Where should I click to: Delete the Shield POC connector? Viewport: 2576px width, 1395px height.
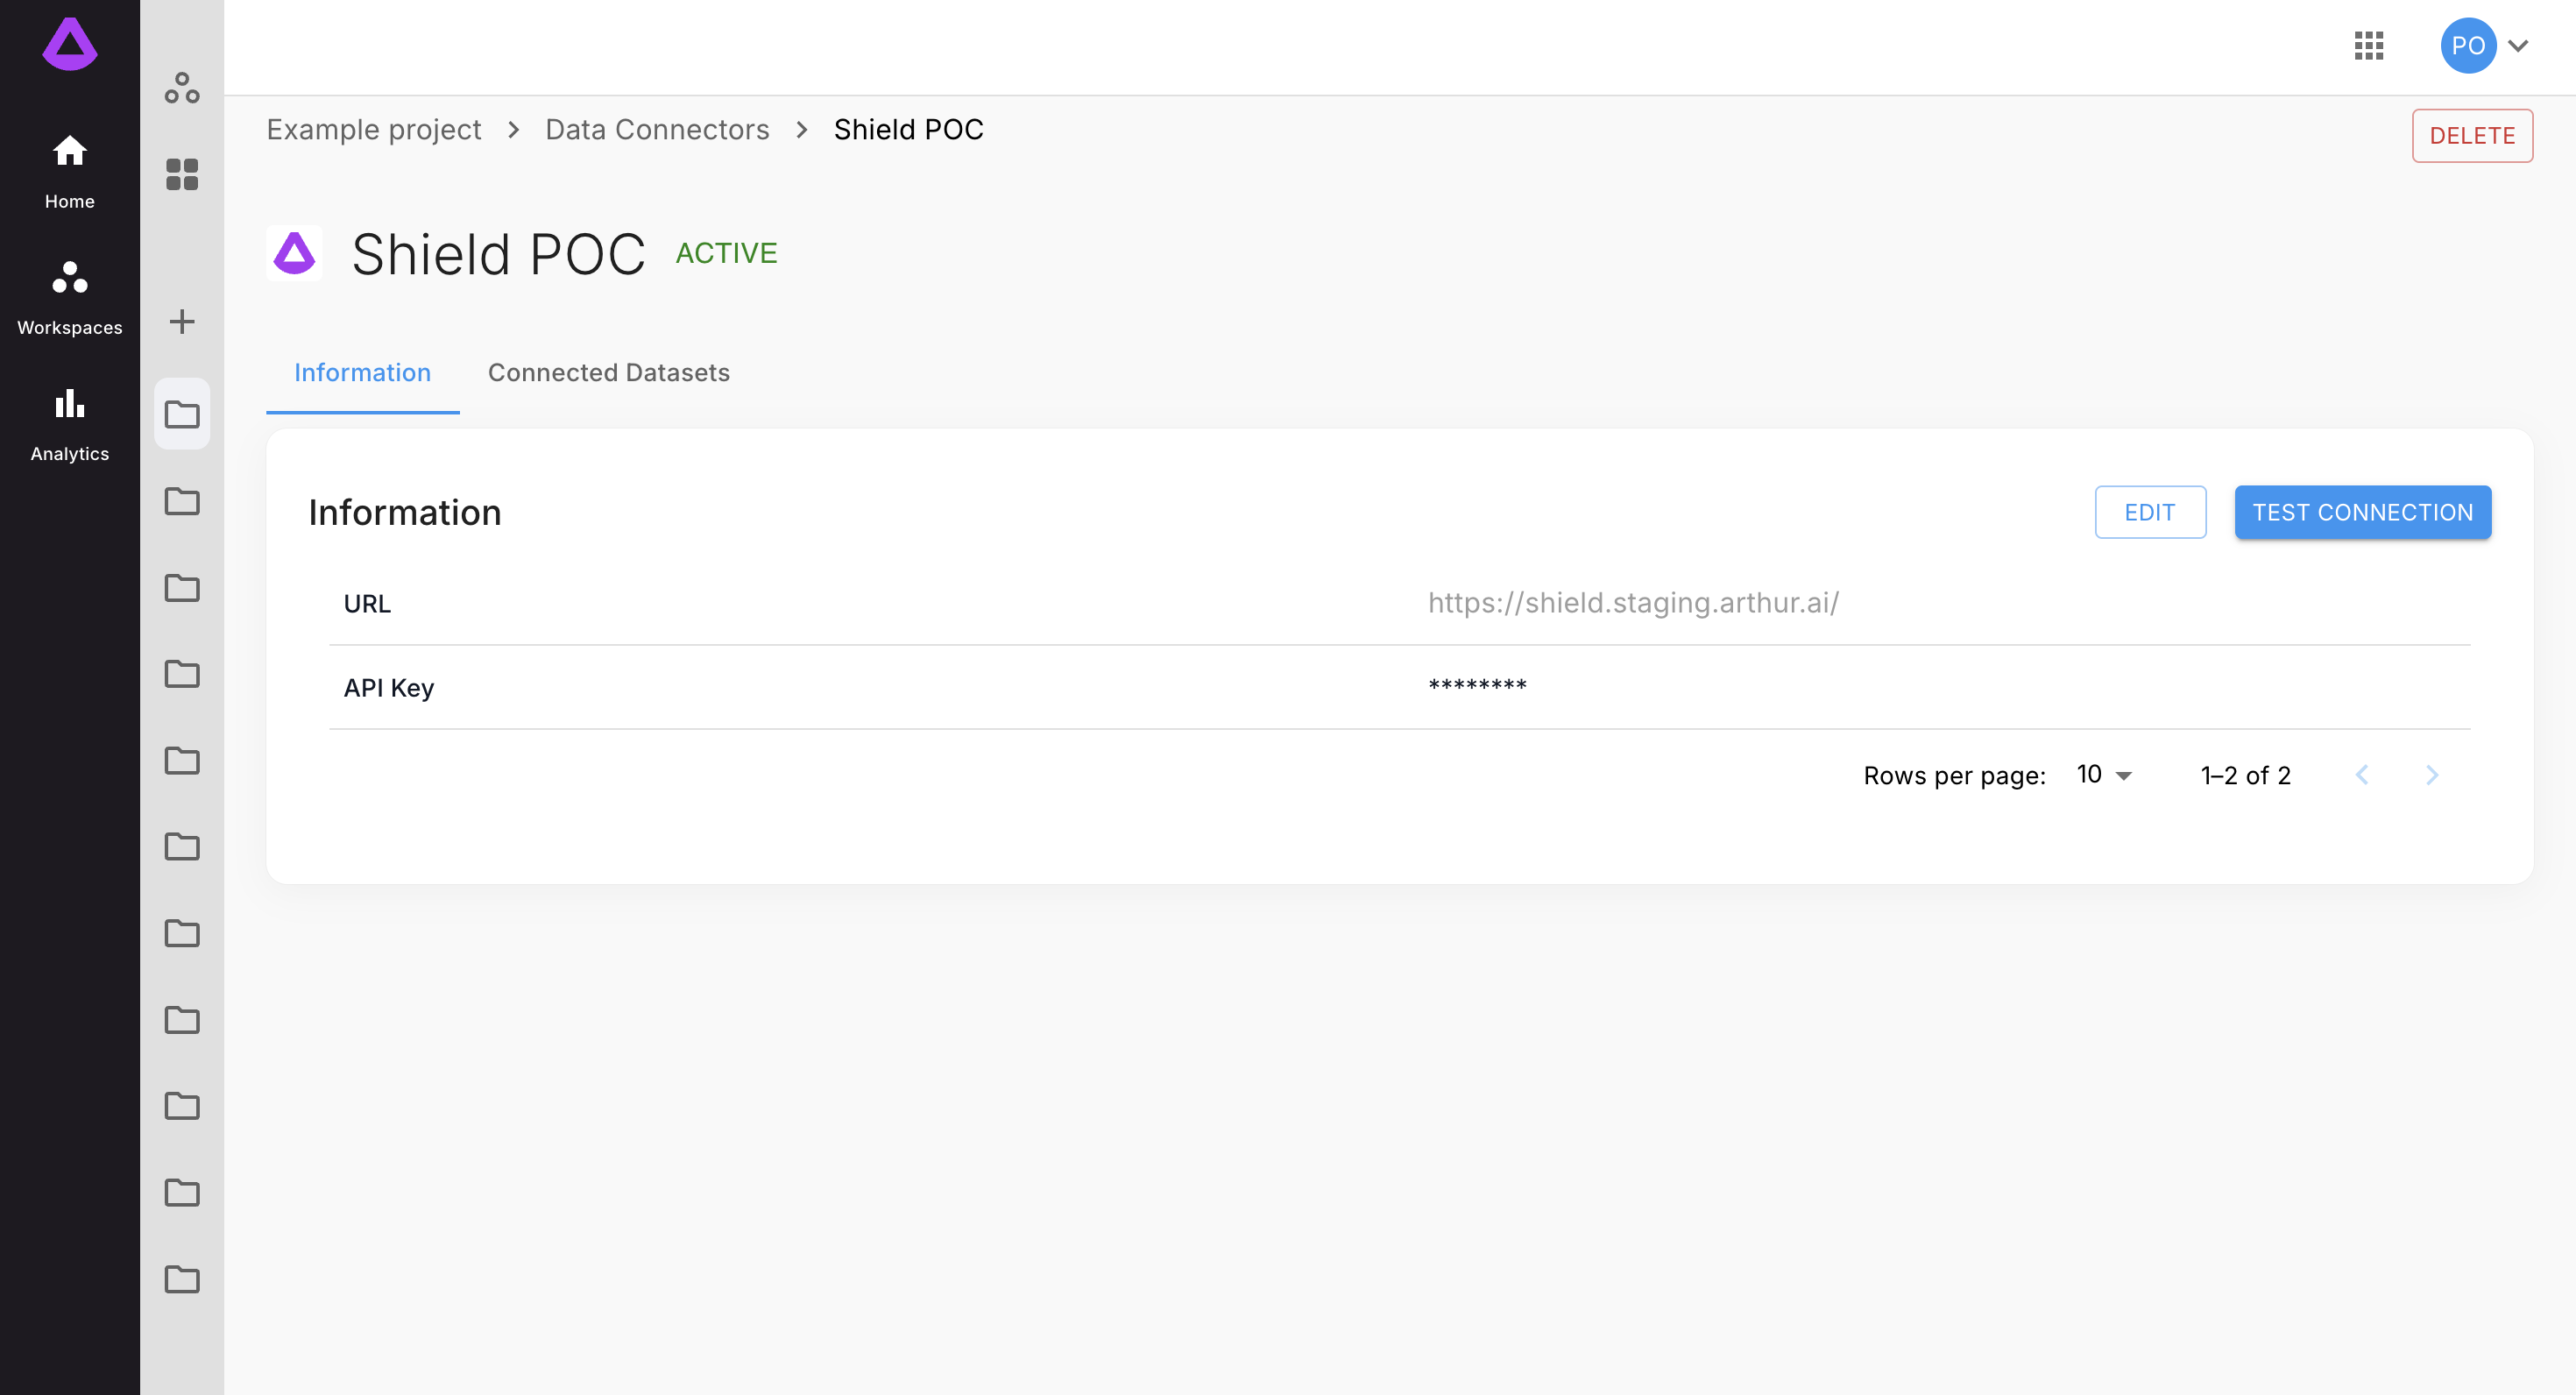tap(2472, 135)
